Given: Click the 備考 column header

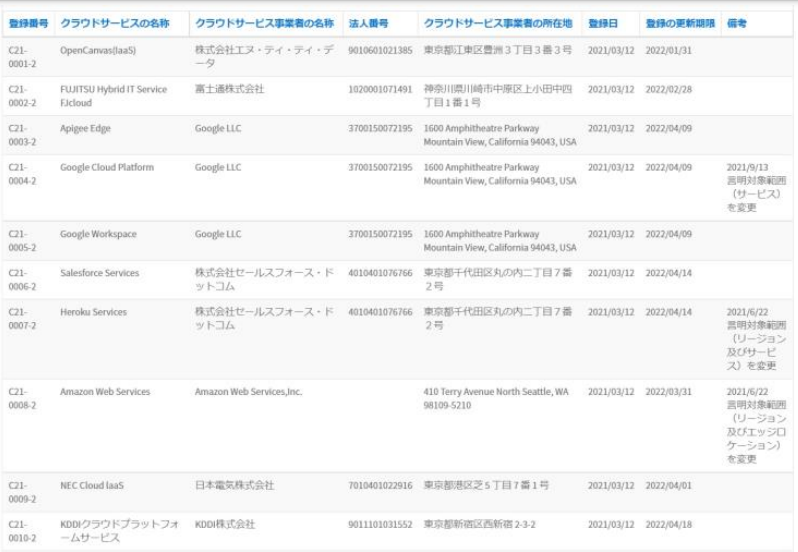Looking at the screenshot, I should coord(736,23).
